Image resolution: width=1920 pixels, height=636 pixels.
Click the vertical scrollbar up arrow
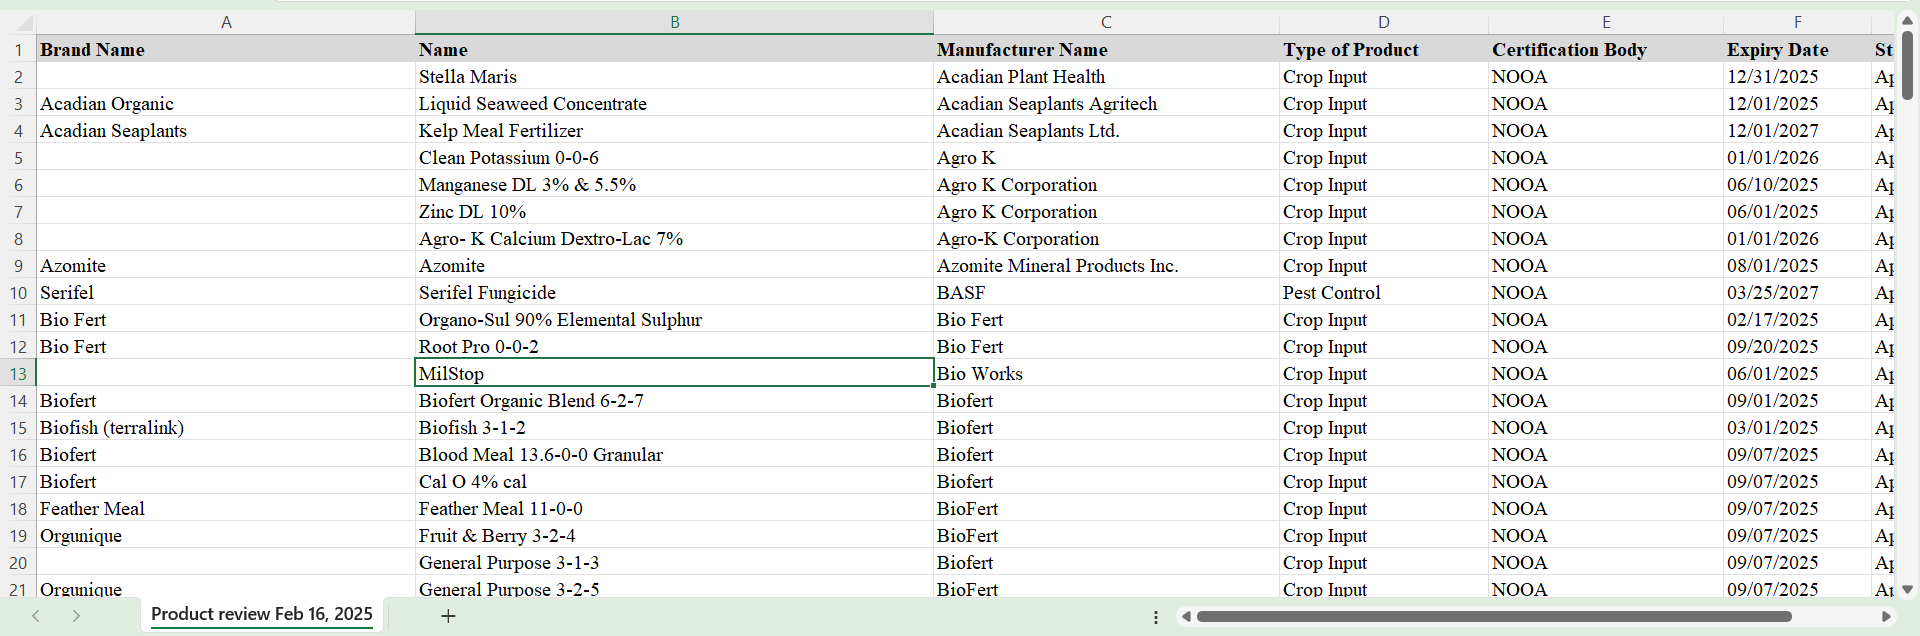tap(1907, 20)
